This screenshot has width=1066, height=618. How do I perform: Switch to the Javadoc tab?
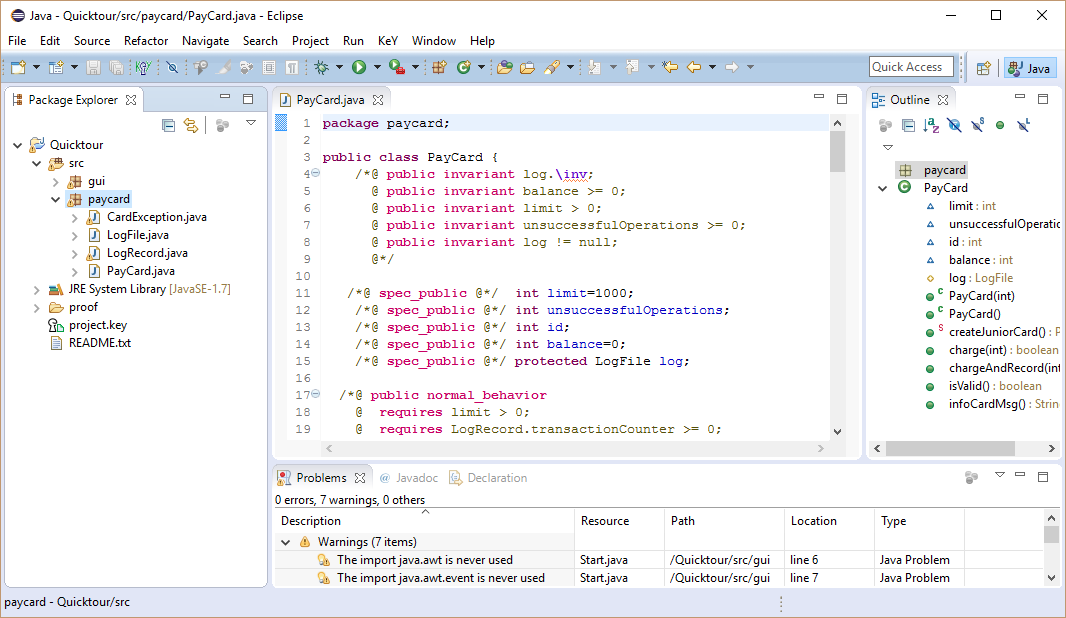pyautogui.click(x=409, y=478)
